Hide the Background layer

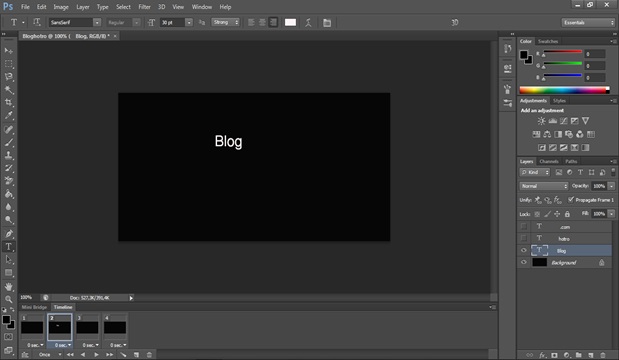pyautogui.click(x=523, y=262)
